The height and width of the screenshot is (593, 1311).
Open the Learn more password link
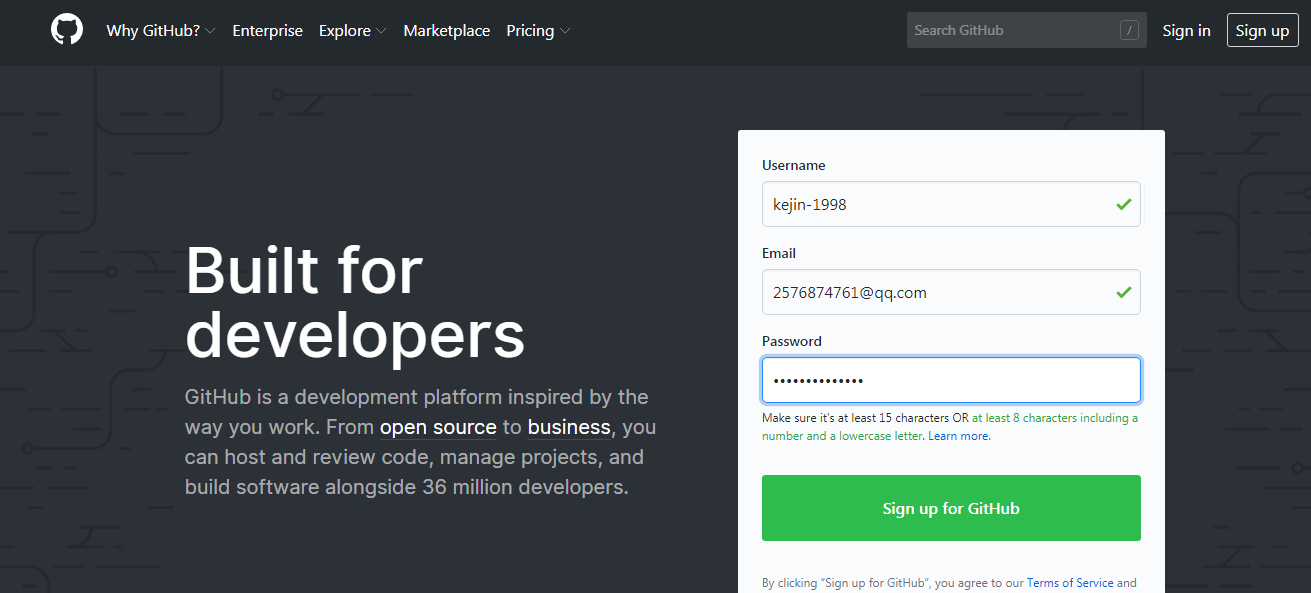[x=959, y=436]
